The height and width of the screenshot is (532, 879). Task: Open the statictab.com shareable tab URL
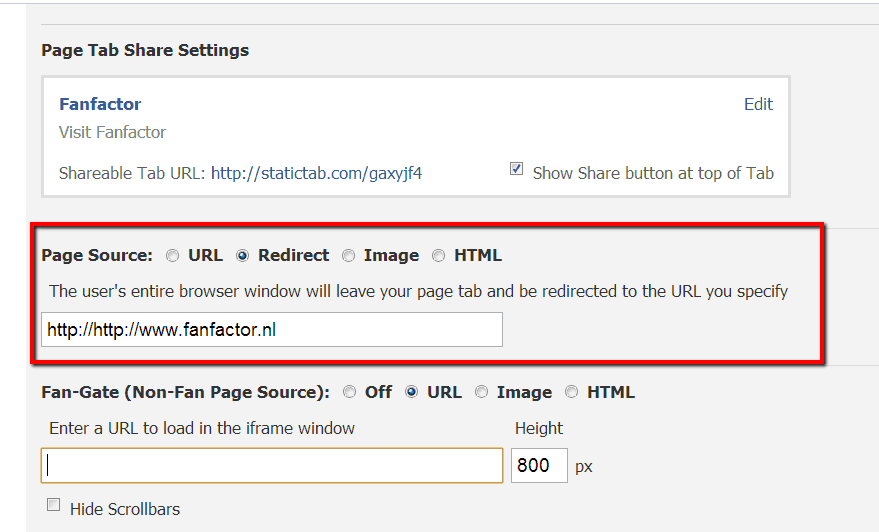(x=316, y=173)
